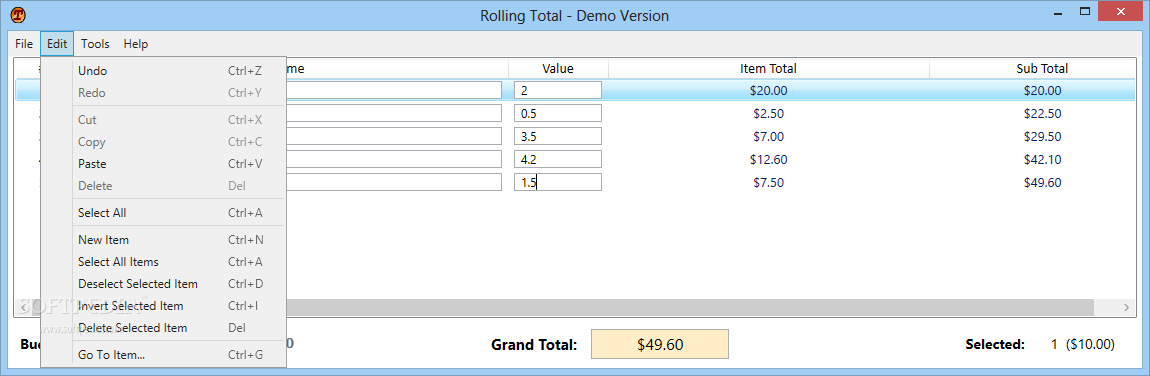Maximize the Rolling Total window
The image size is (1150, 376).
point(1085,12)
